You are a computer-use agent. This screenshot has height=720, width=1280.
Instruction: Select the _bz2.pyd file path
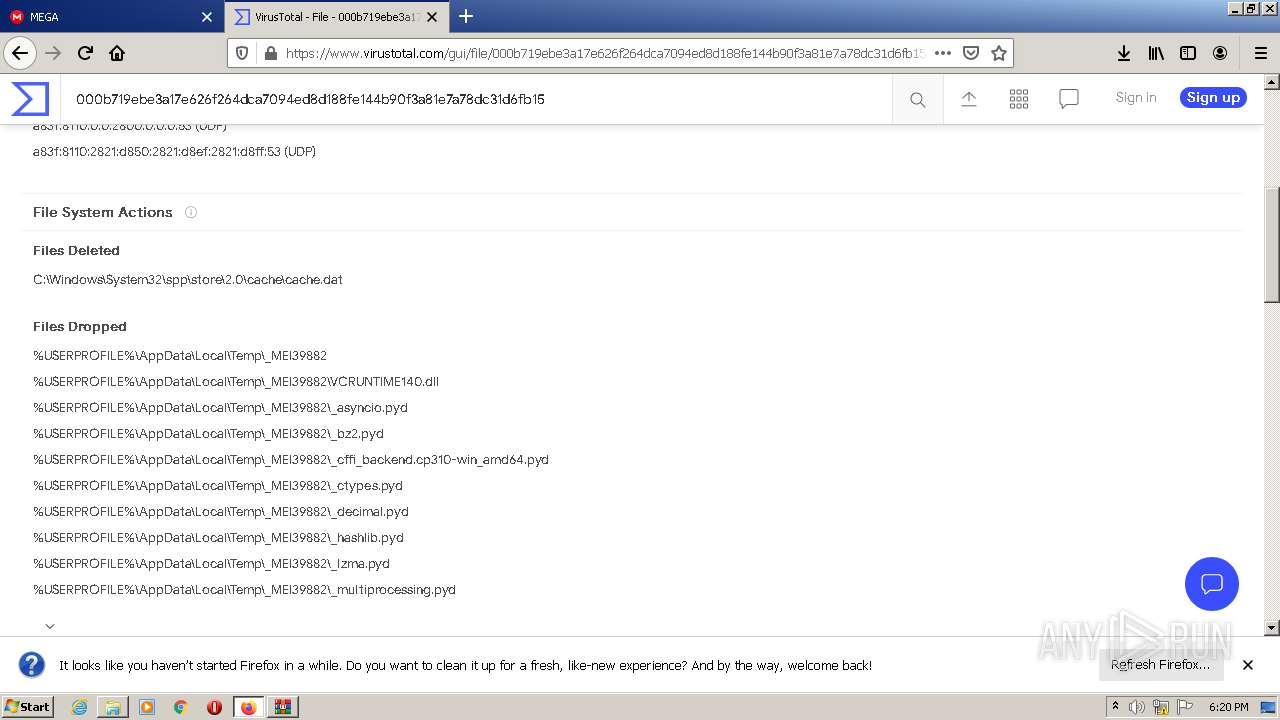[x=208, y=433]
